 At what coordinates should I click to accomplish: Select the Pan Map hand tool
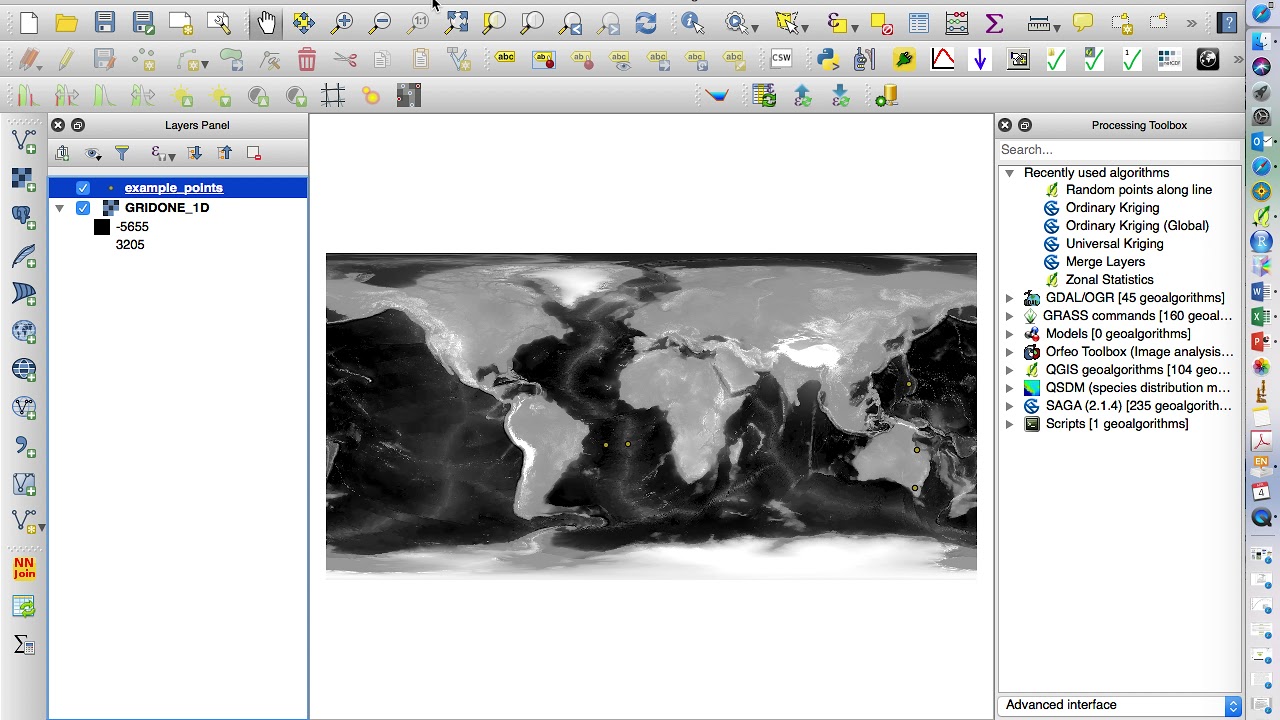point(266,22)
